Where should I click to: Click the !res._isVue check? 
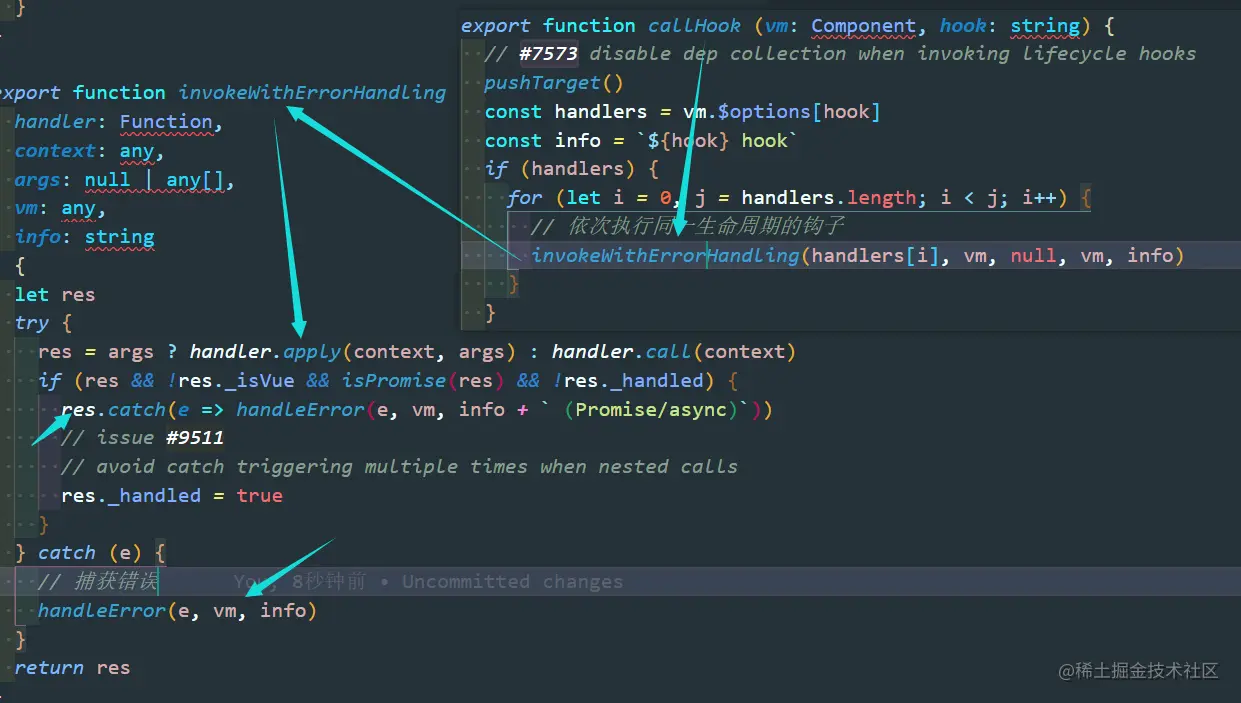pos(233,381)
